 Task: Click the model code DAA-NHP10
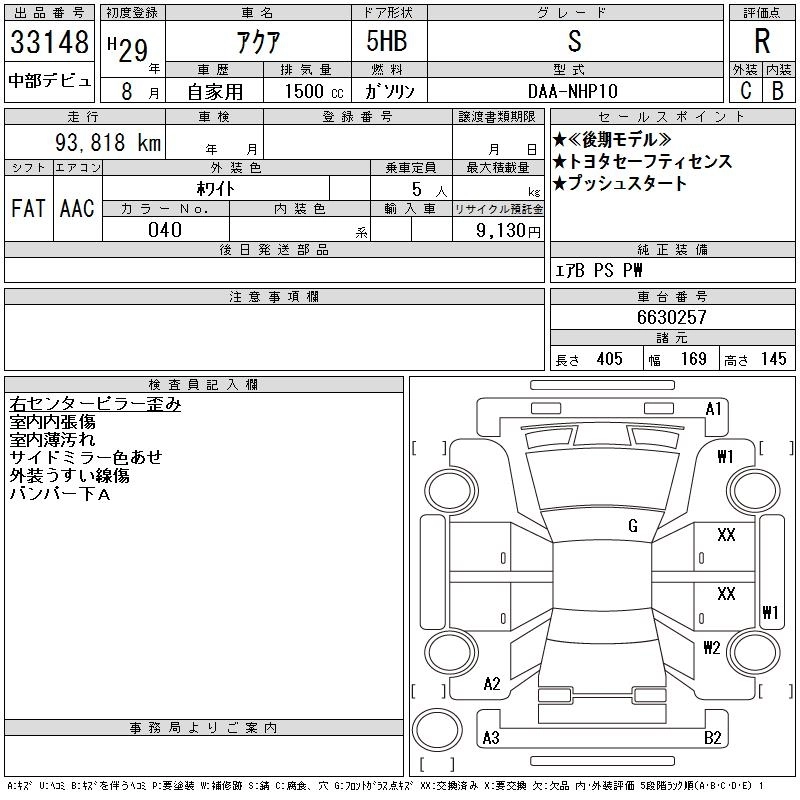572,91
